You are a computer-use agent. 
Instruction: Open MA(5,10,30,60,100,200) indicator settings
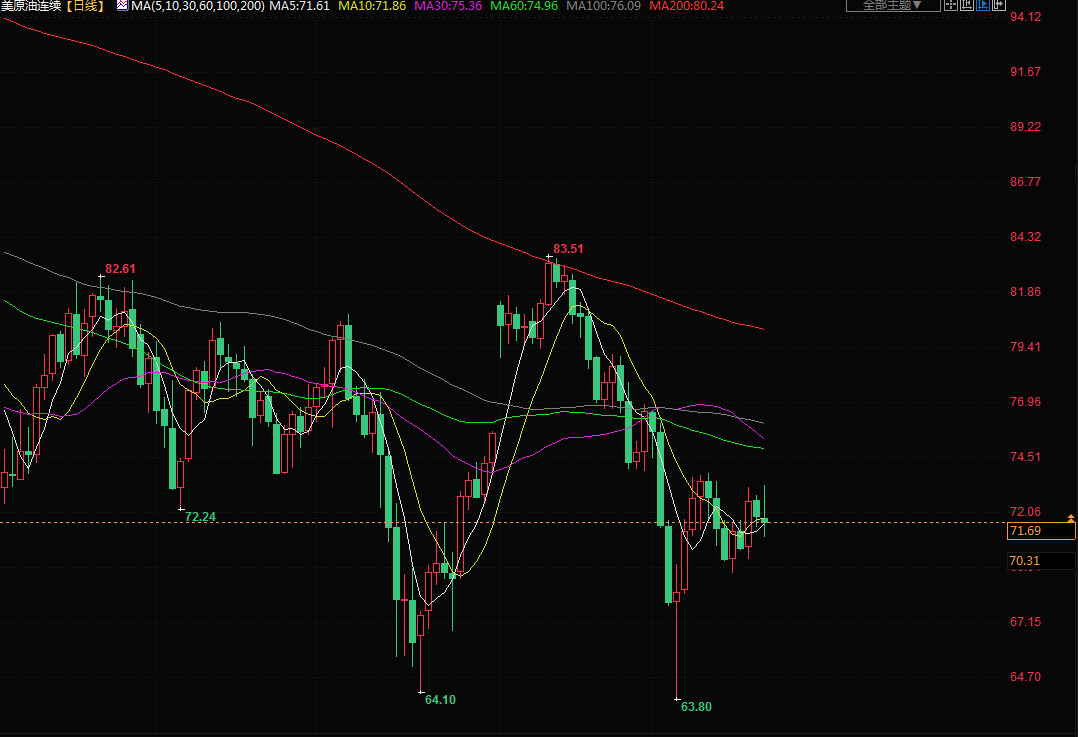199,6
